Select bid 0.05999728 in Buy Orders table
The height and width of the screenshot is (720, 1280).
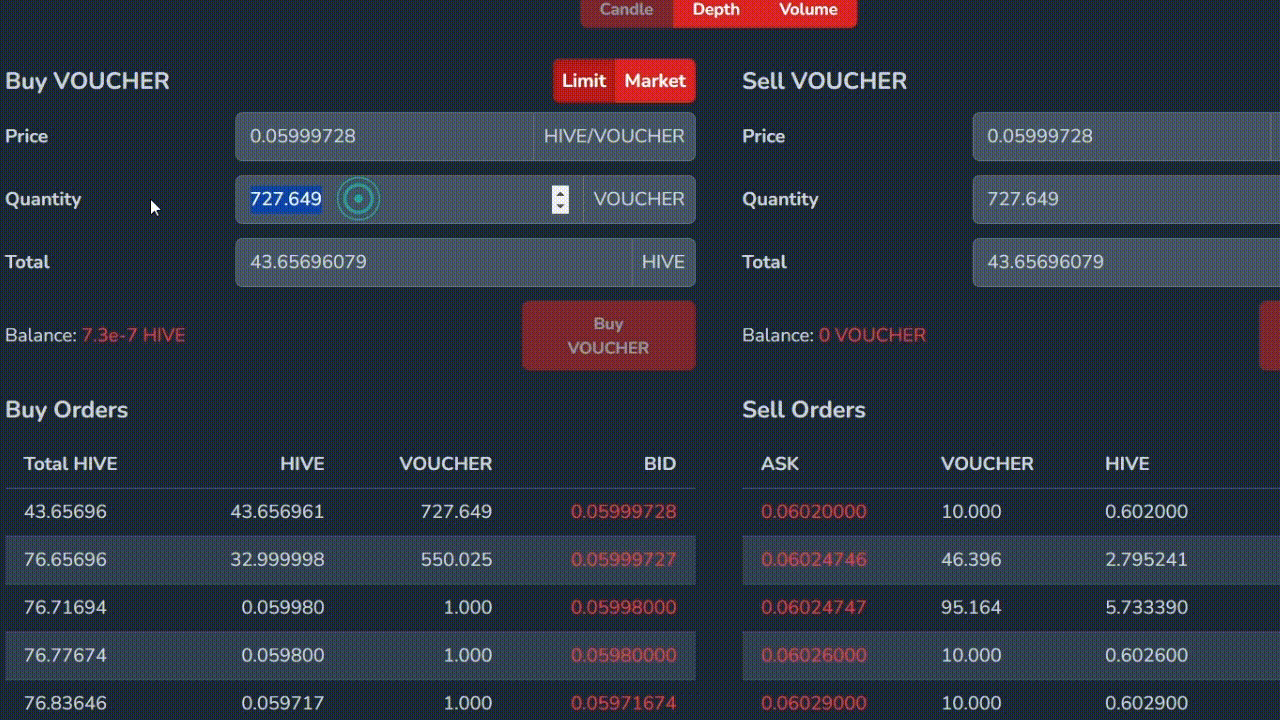(x=623, y=512)
